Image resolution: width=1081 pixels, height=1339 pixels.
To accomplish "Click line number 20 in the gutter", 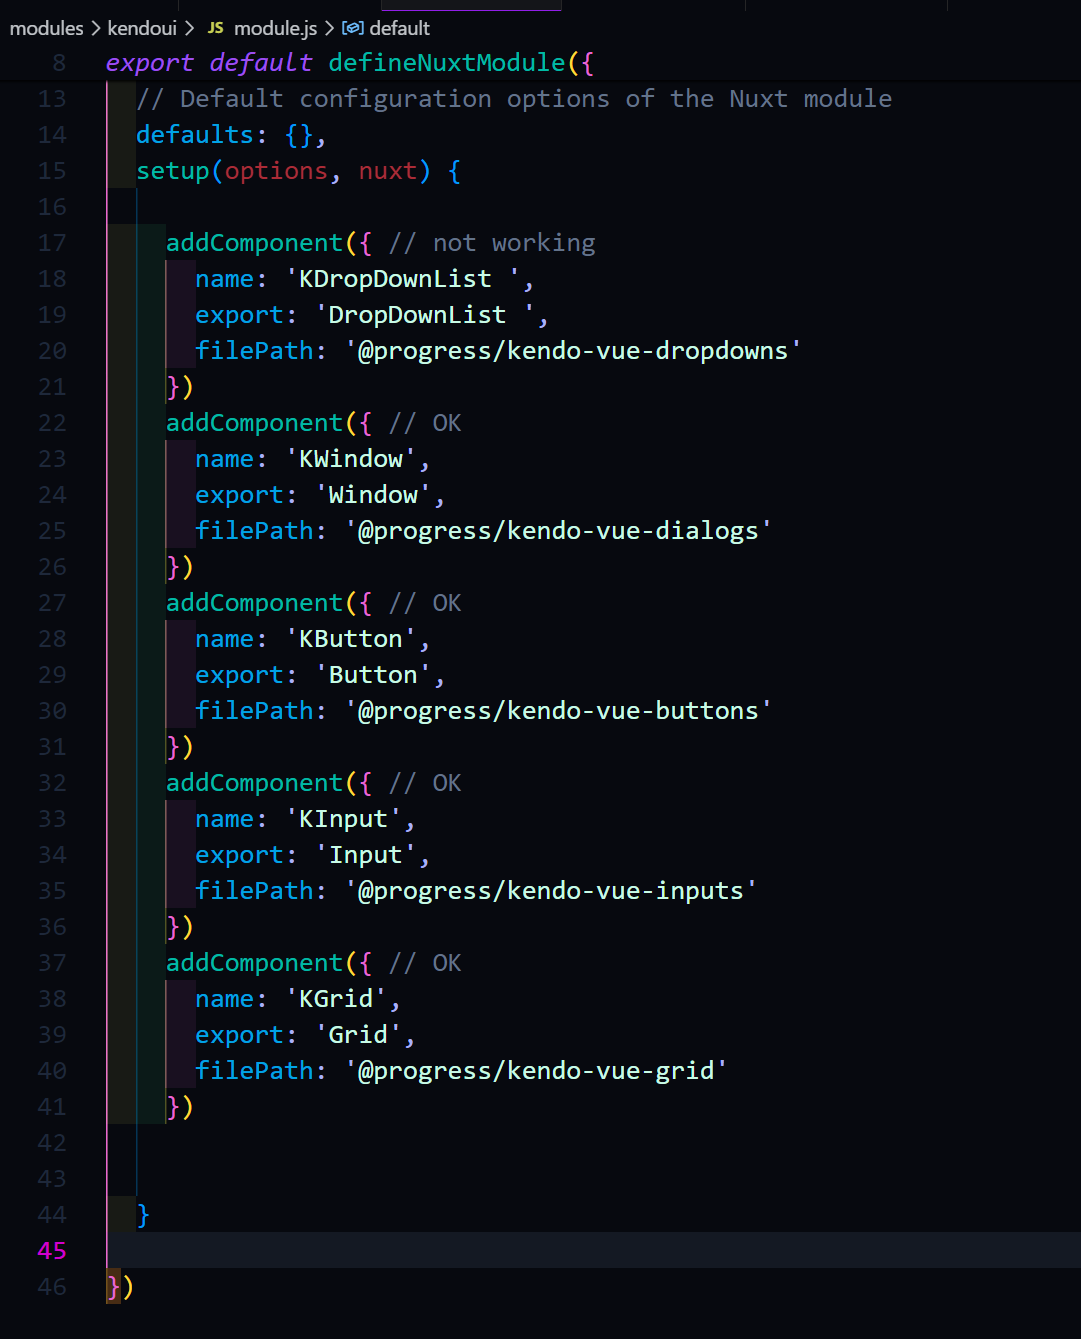I will [x=52, y=351].
